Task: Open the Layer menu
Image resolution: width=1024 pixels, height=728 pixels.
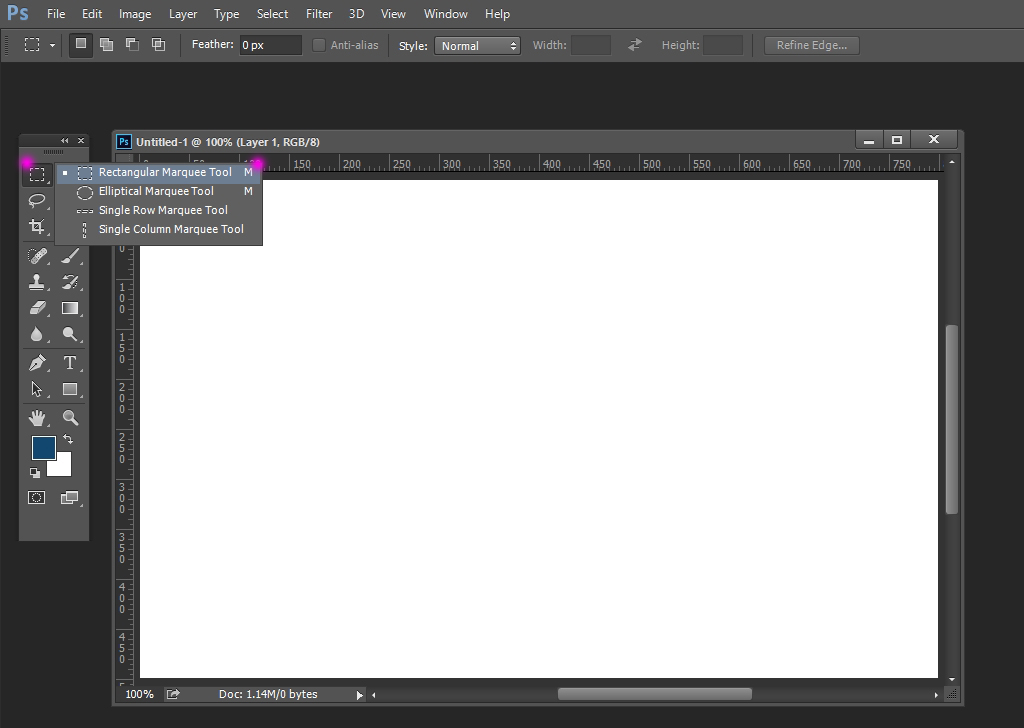Action: point(183,14)
